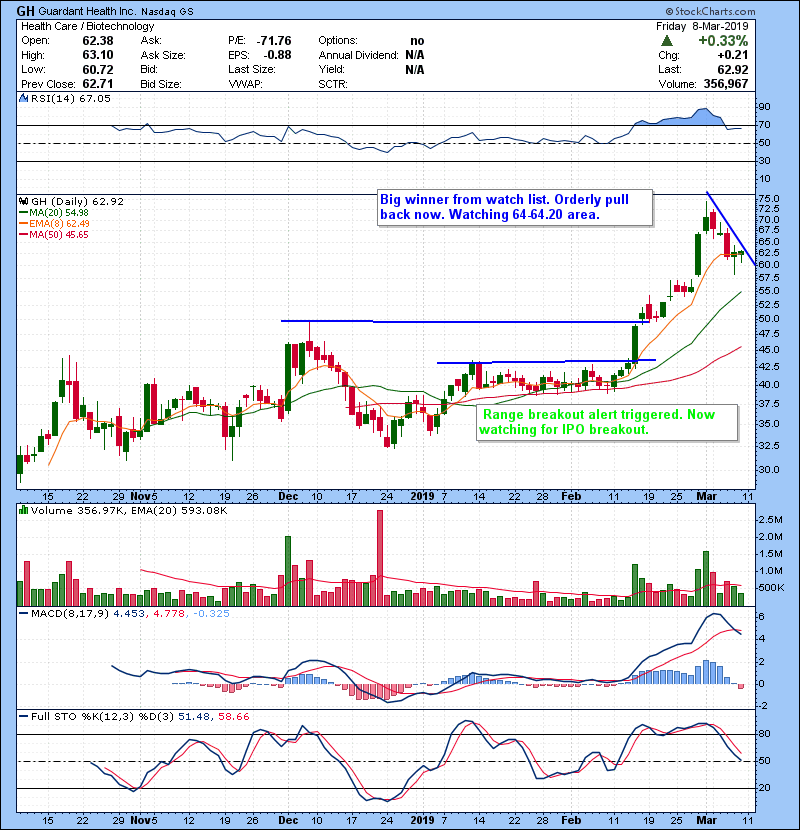This screenshot has height=830, width=800.
Task: Click the Volume value 356,967
Action: tap(725, 84)
